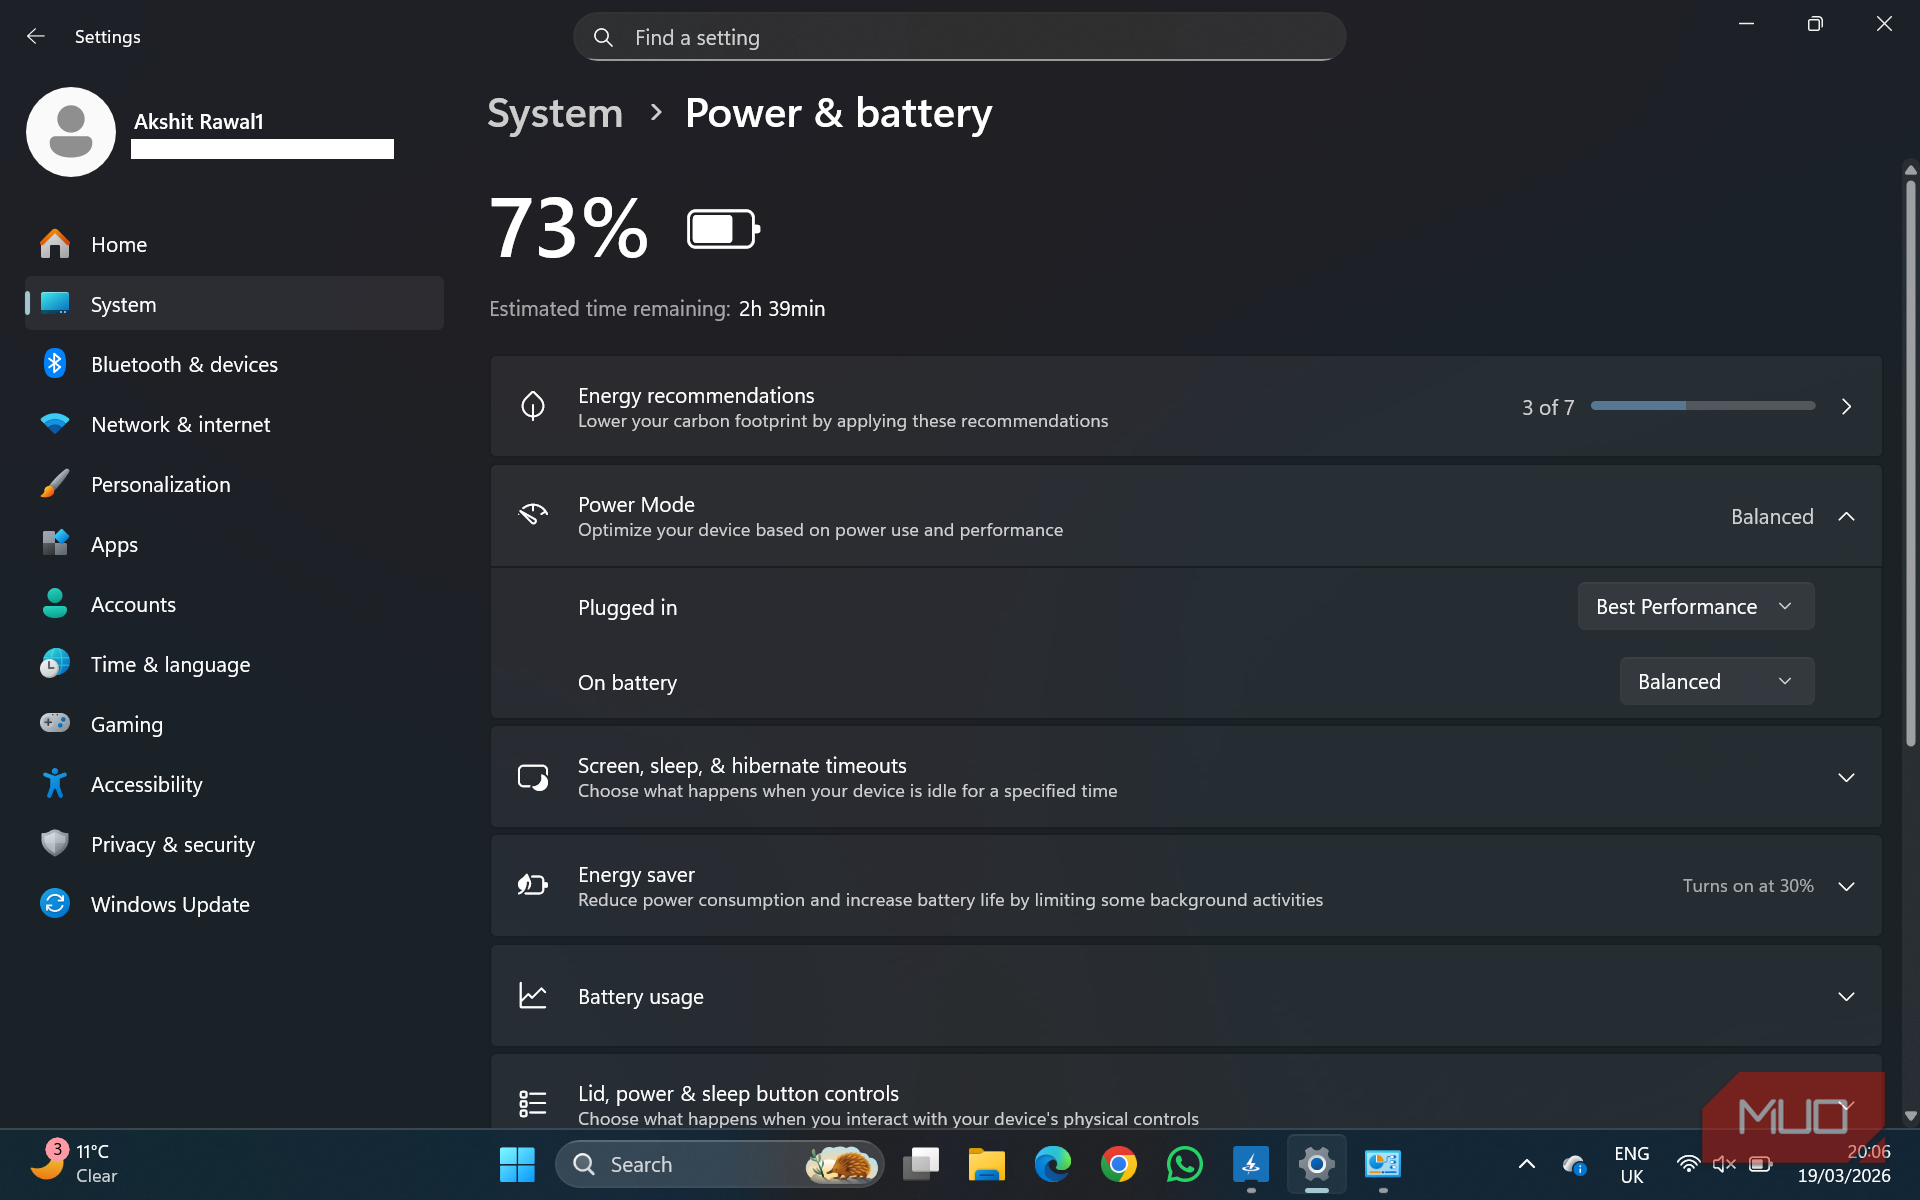Open Windows Update settings

tap(234, 904)
